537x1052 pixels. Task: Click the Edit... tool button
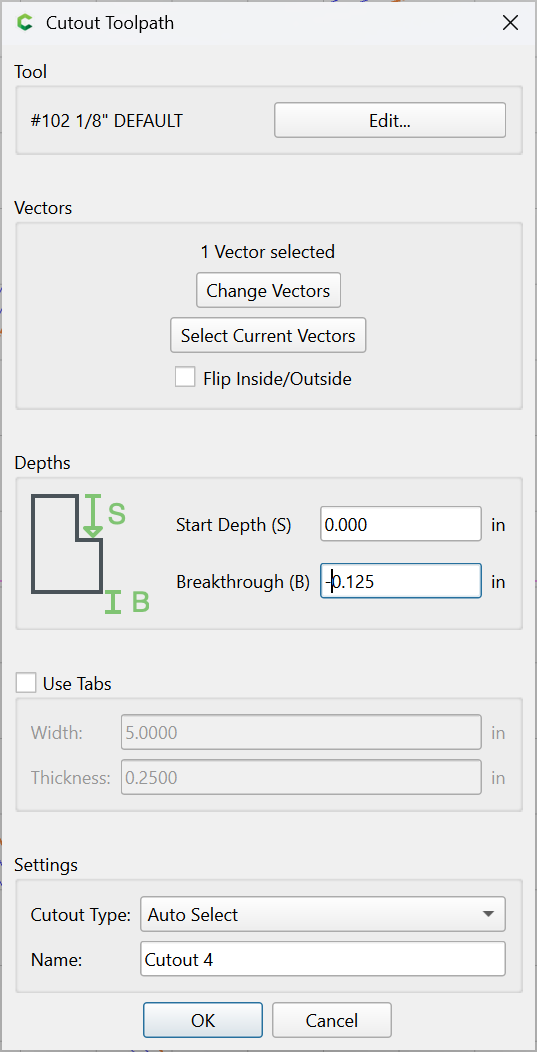tap(390, 120)
